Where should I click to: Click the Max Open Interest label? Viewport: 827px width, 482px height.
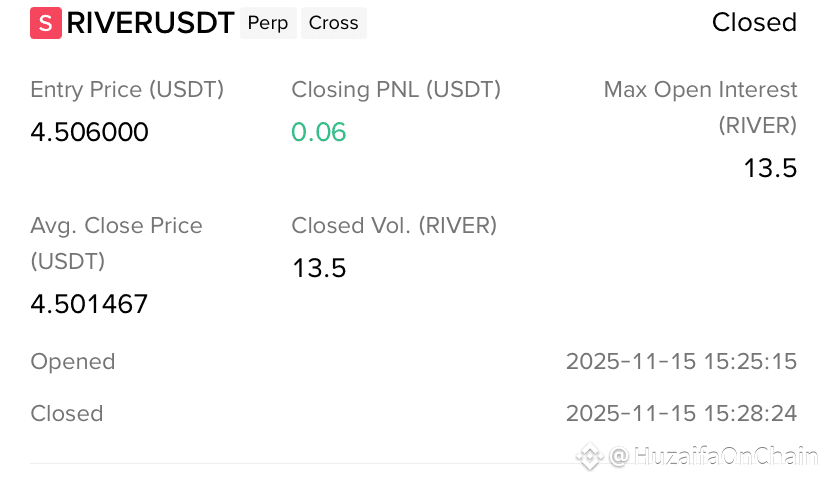pos(700,108)
